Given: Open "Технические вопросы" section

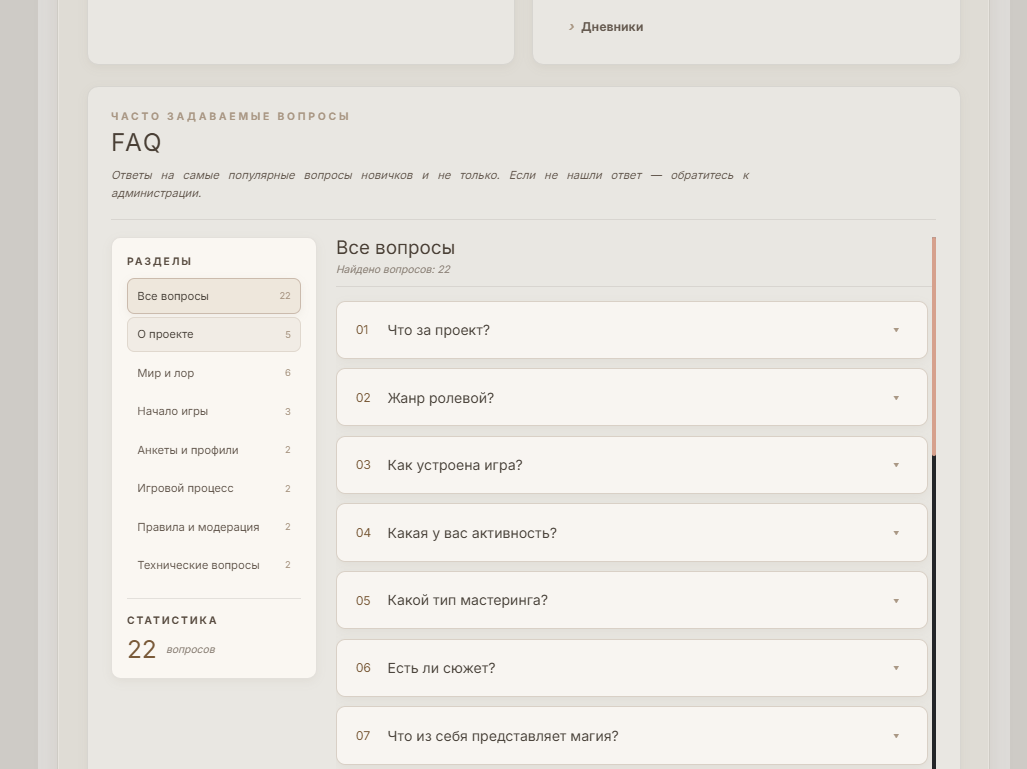Looking at the screenshot, I should point(214,565).
